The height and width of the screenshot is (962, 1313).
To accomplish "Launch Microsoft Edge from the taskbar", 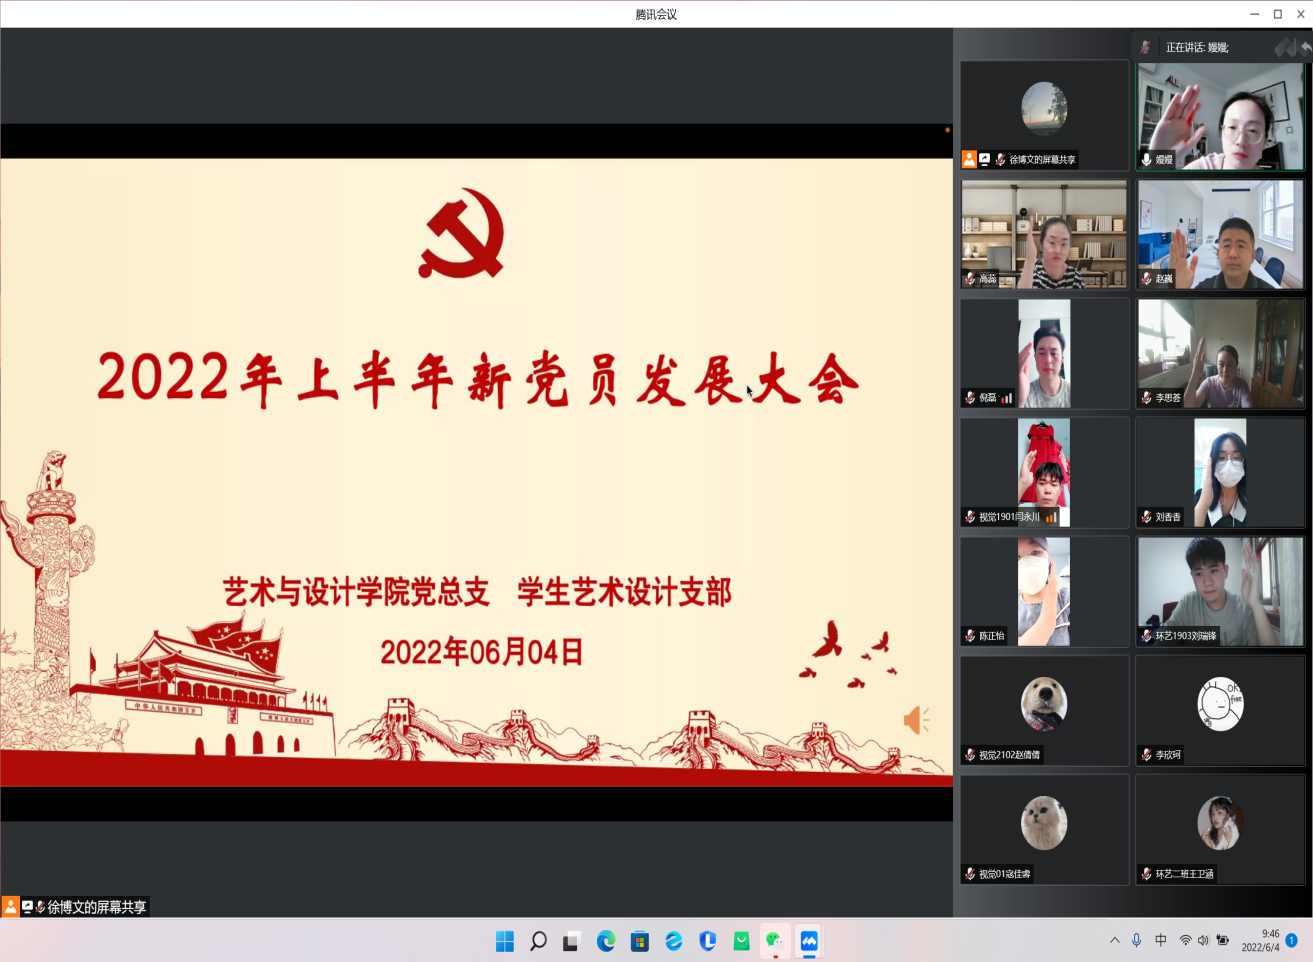I will coord(606,941).
